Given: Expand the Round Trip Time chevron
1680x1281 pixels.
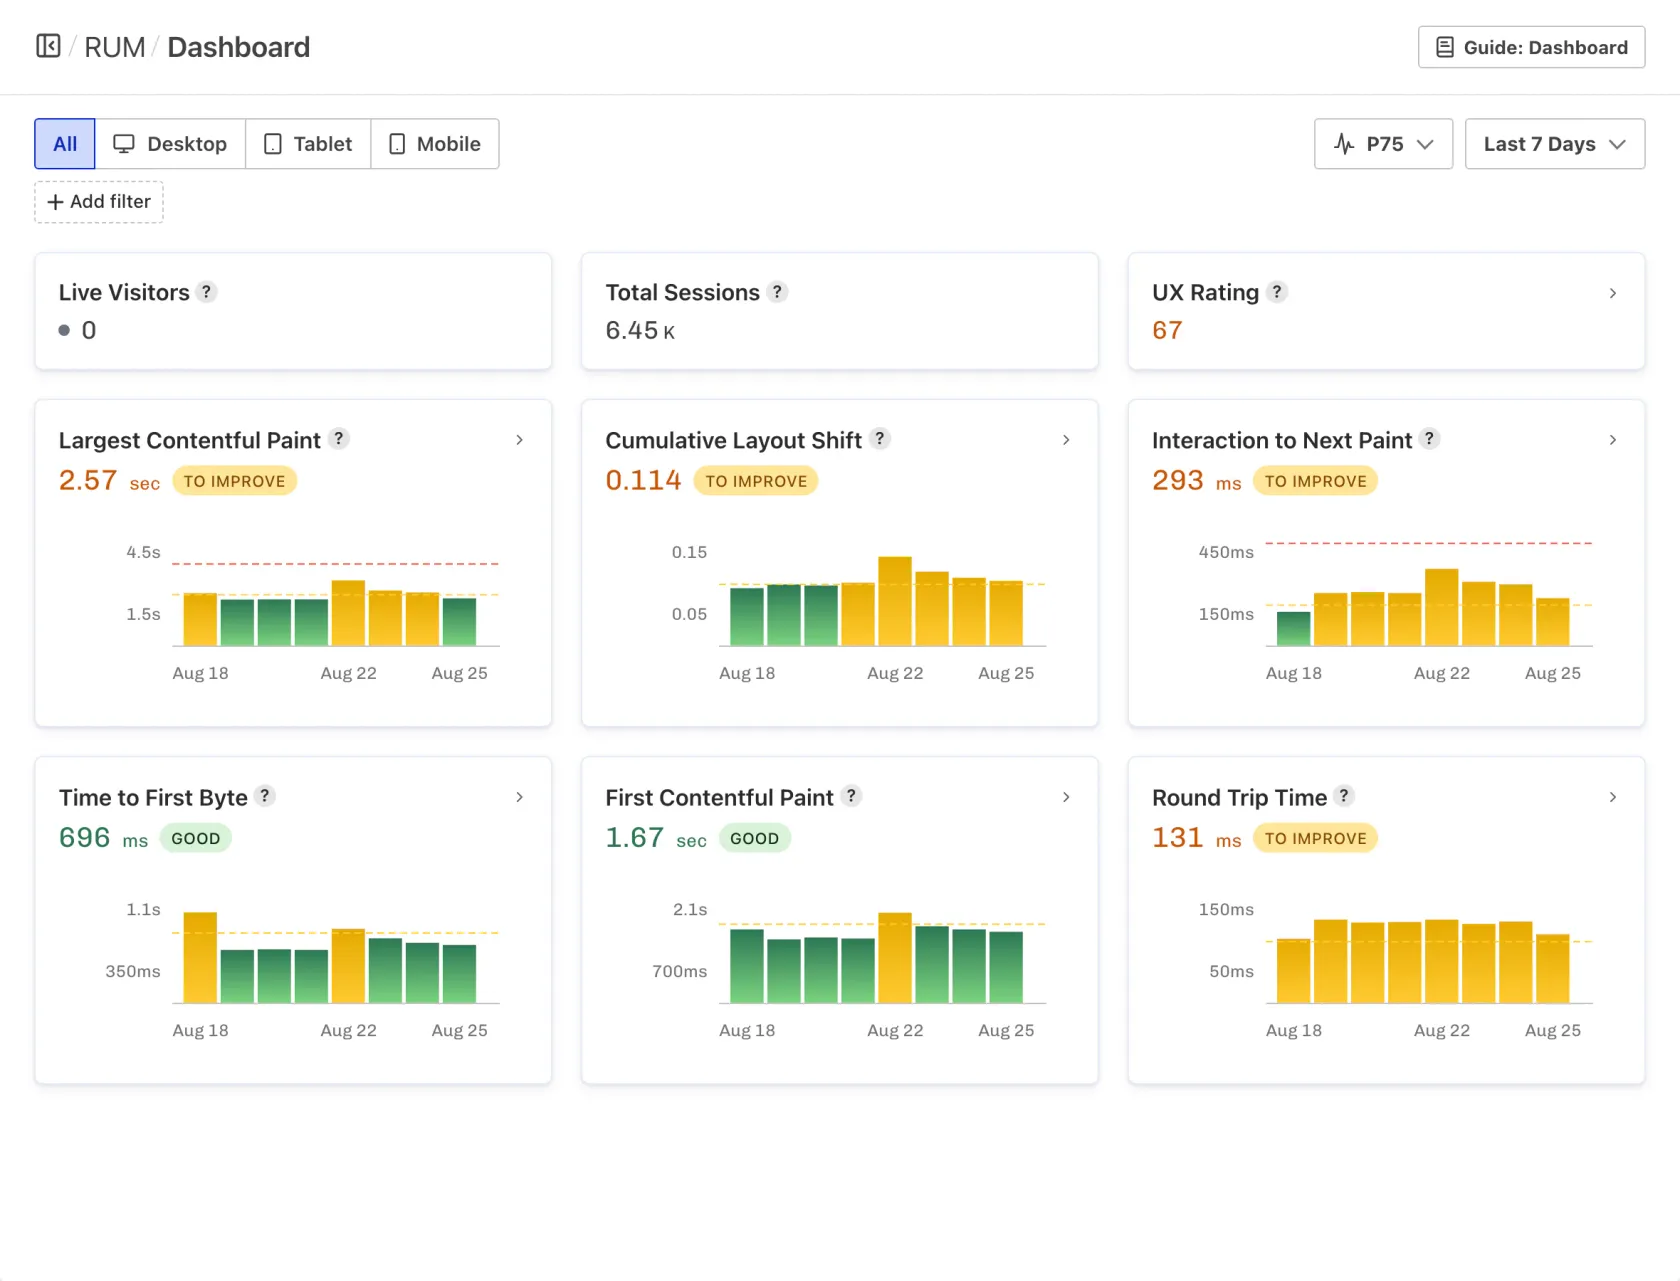Looking at the screenshot, I should click(x=1612, y=797).
